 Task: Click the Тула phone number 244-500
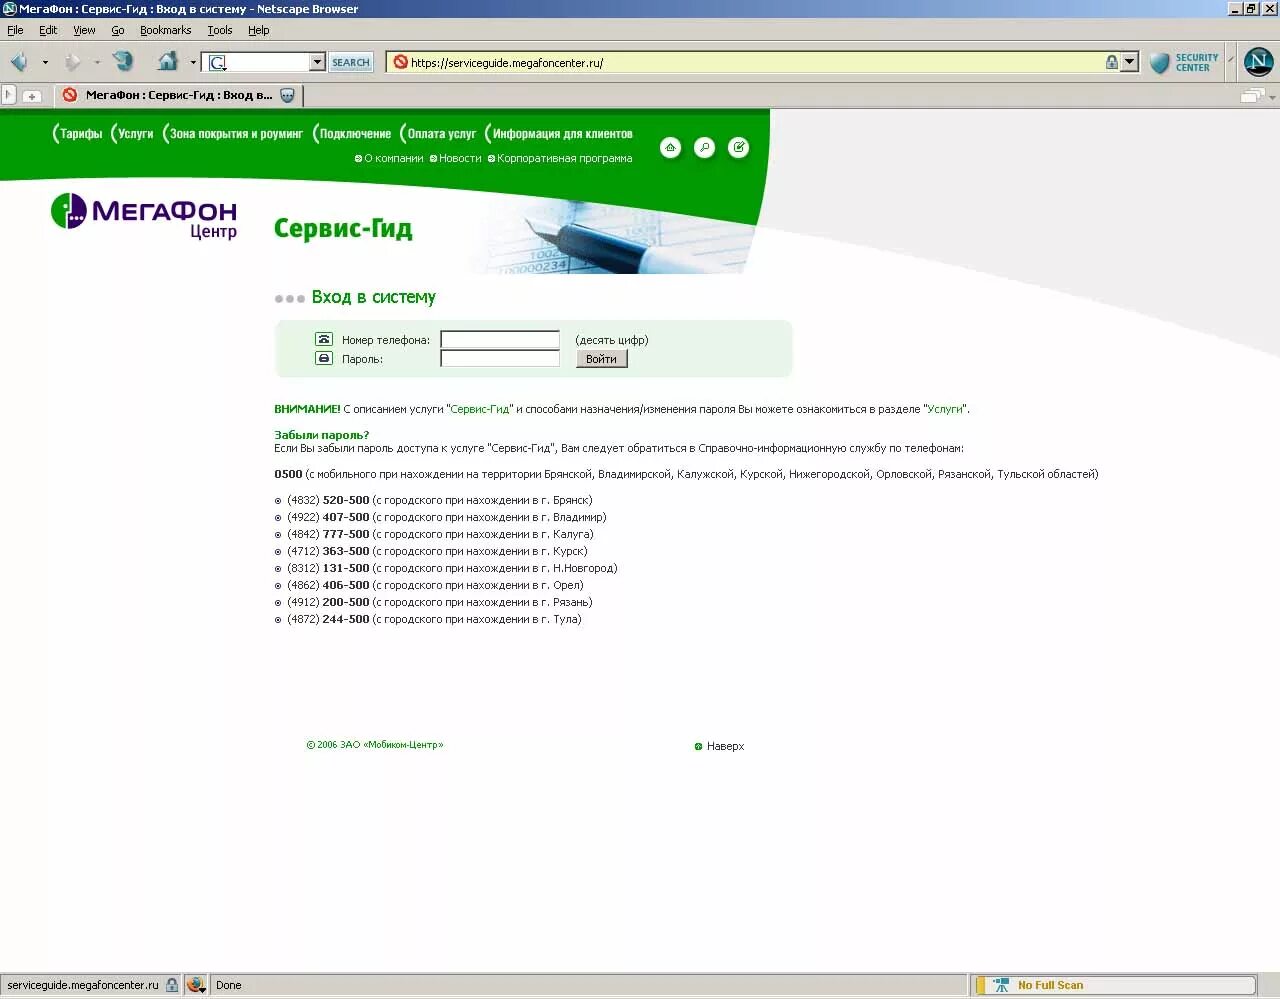point(346,619)
